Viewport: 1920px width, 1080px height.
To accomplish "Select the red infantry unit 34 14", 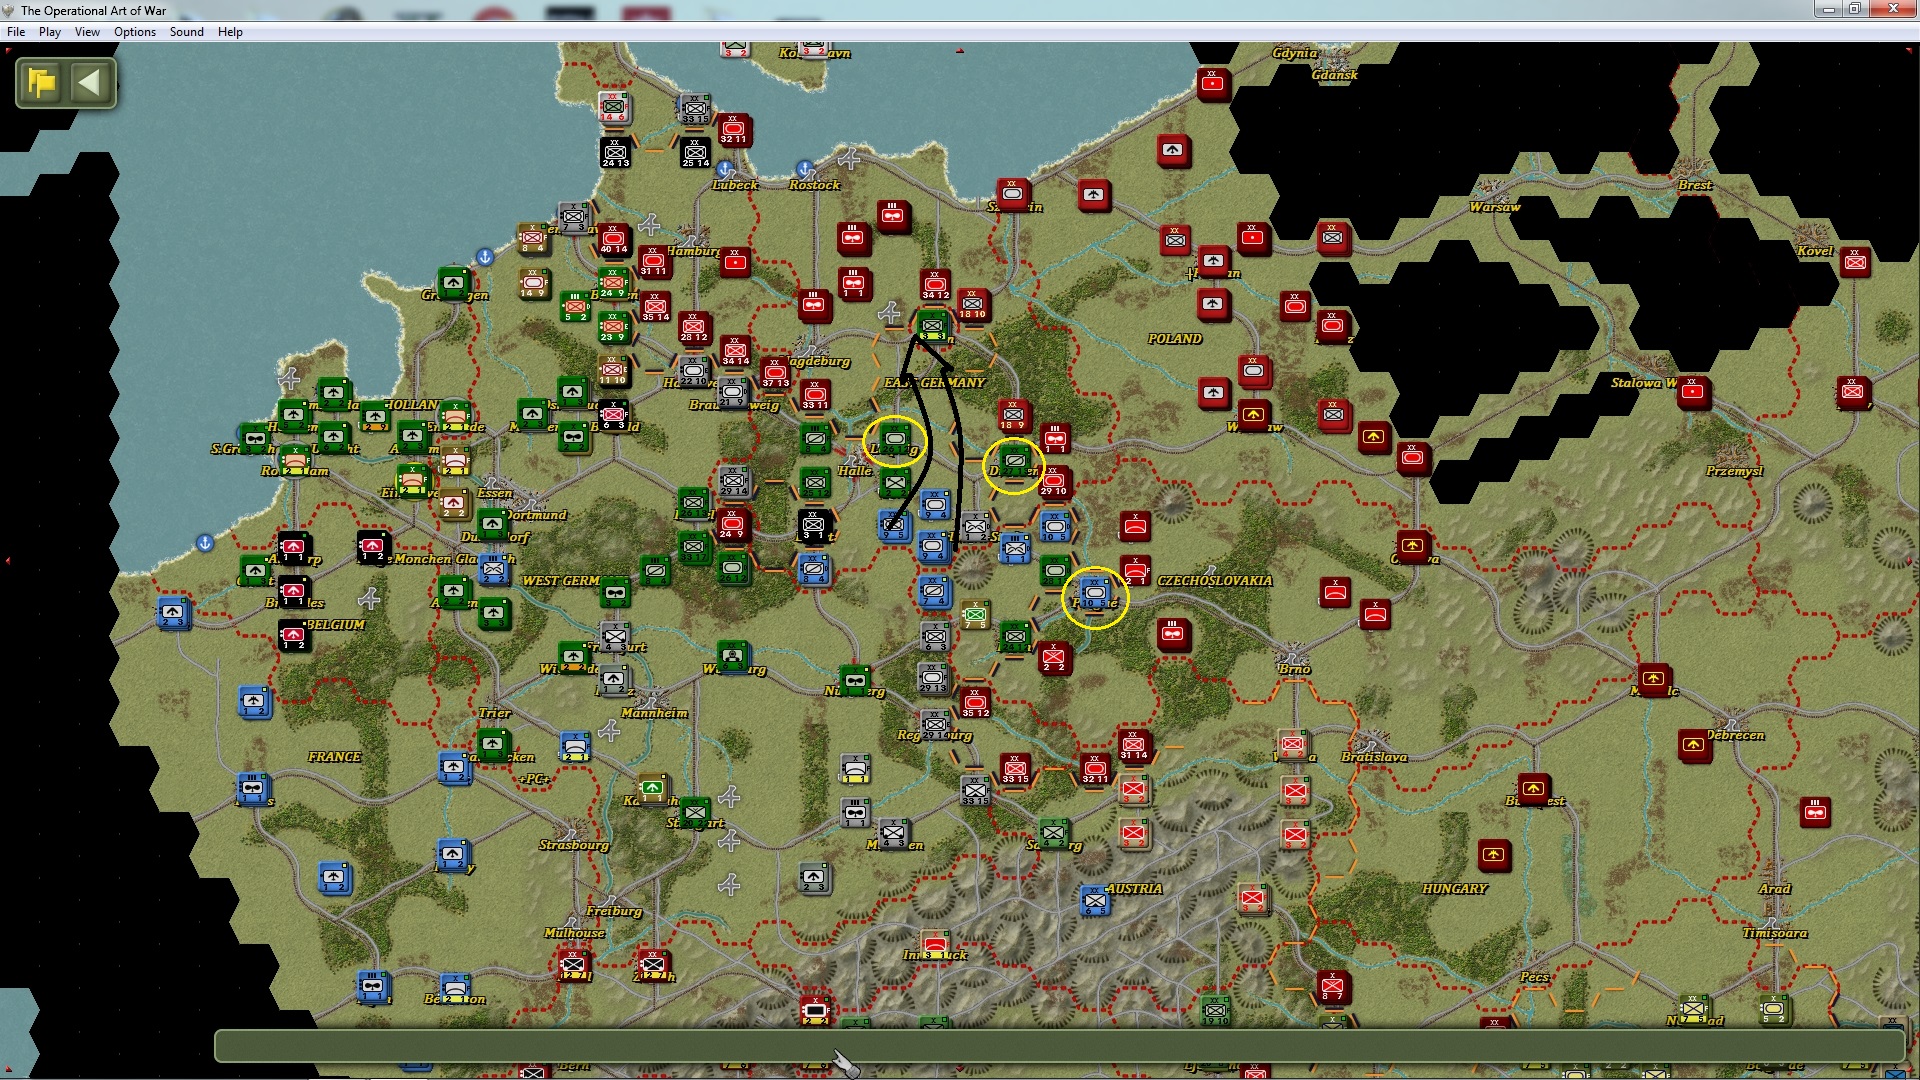I will 735,351.
